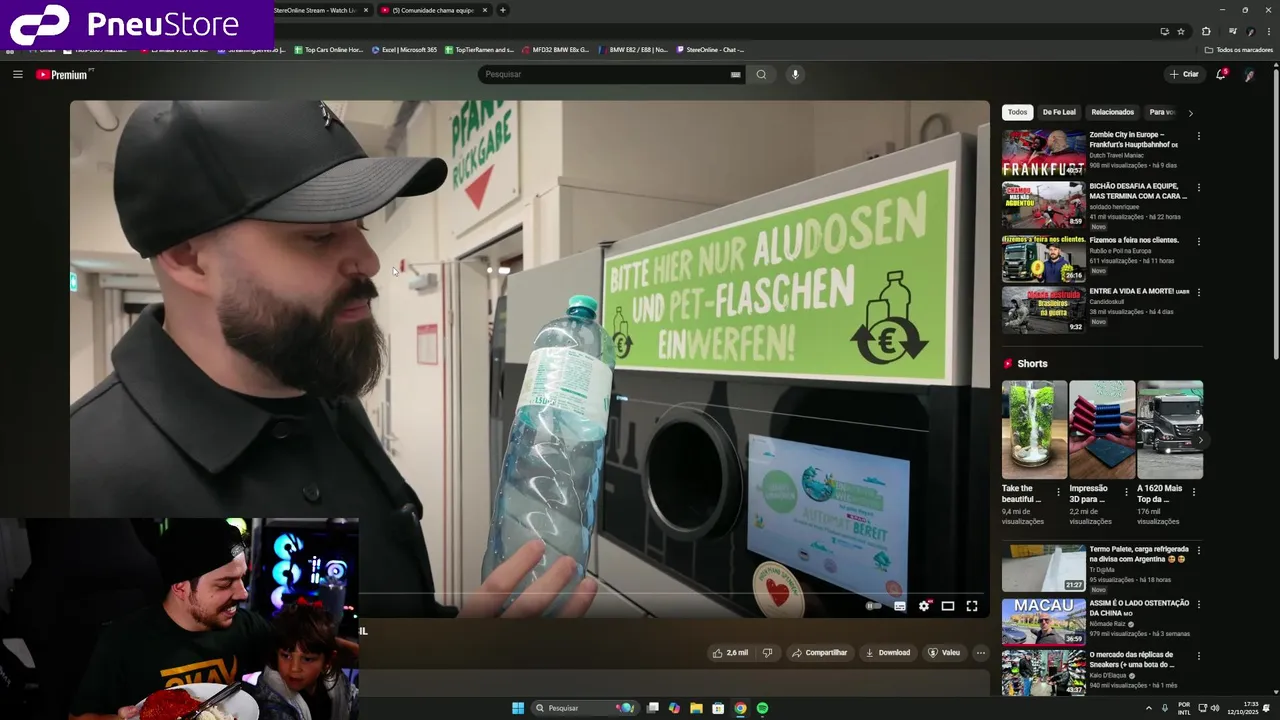Click the Valeu thanks button

pos(944,652)
